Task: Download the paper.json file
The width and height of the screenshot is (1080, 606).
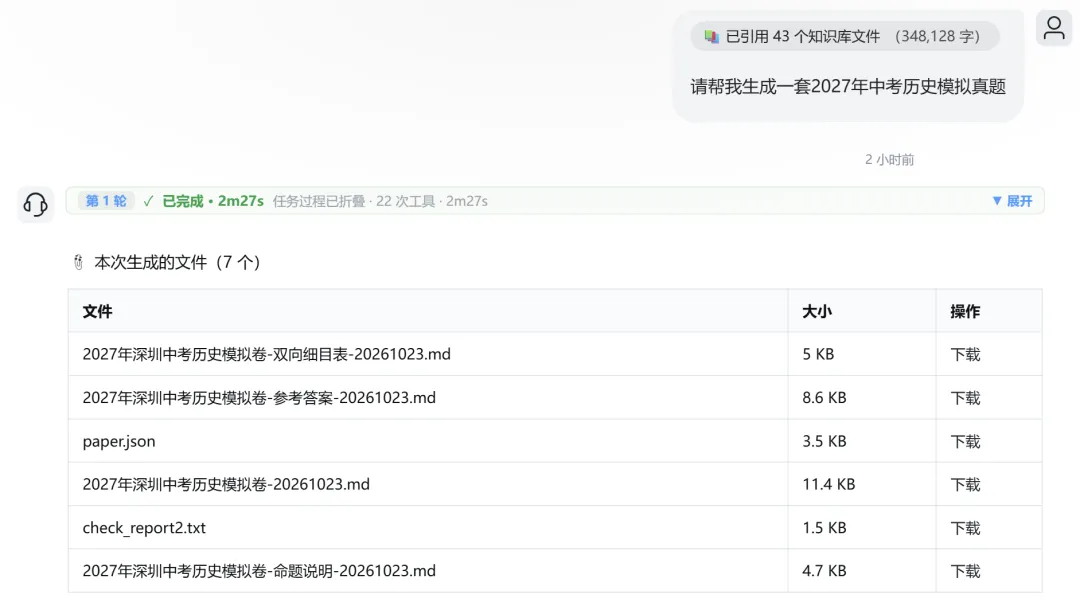Action: click(x=965, y=441)
